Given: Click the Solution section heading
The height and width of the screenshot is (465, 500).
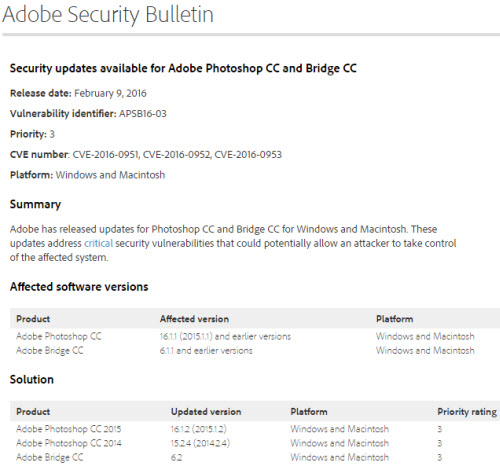Looking at the screenshot, I should 32,379.
